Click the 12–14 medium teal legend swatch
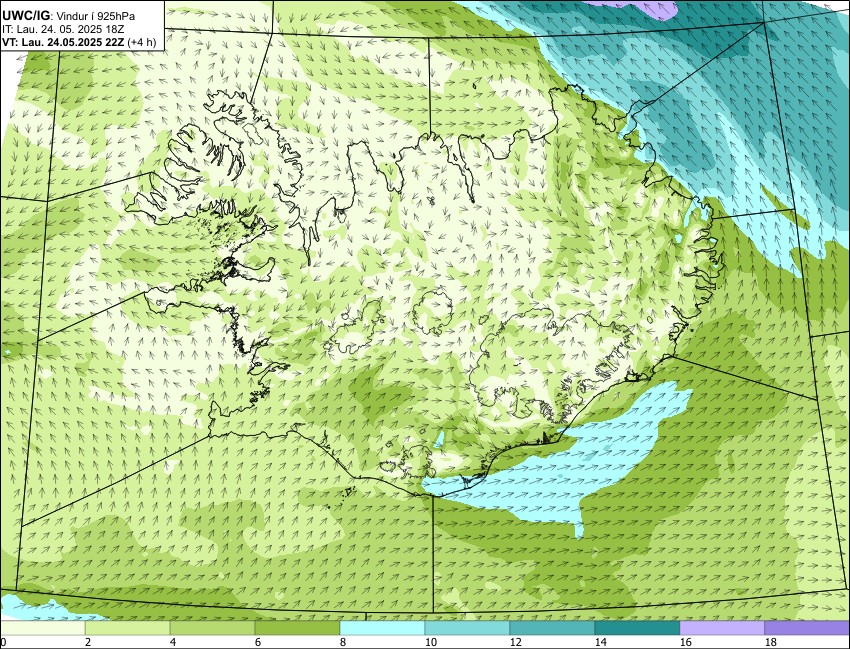Screen dimensions: 850x649 click(552, 628)
